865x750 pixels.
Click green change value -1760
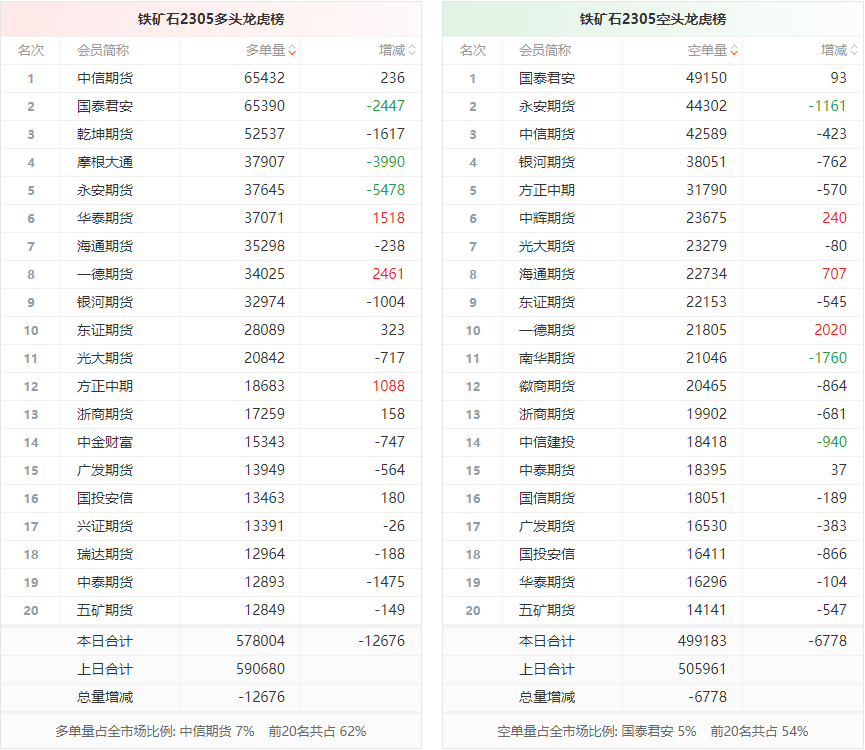coord(828,358)
